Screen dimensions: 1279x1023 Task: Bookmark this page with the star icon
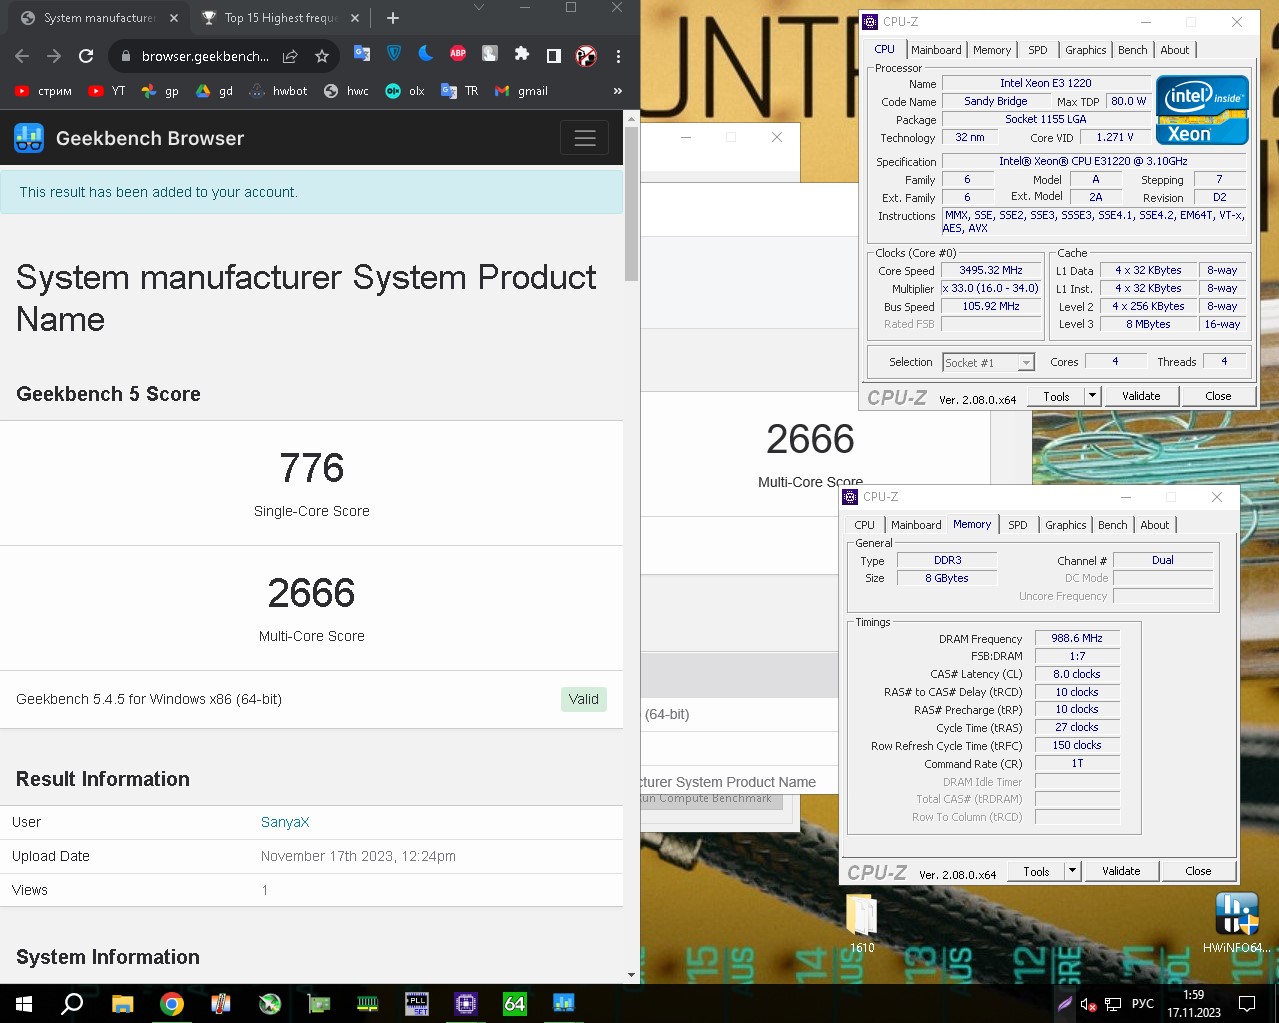point(321,56)
